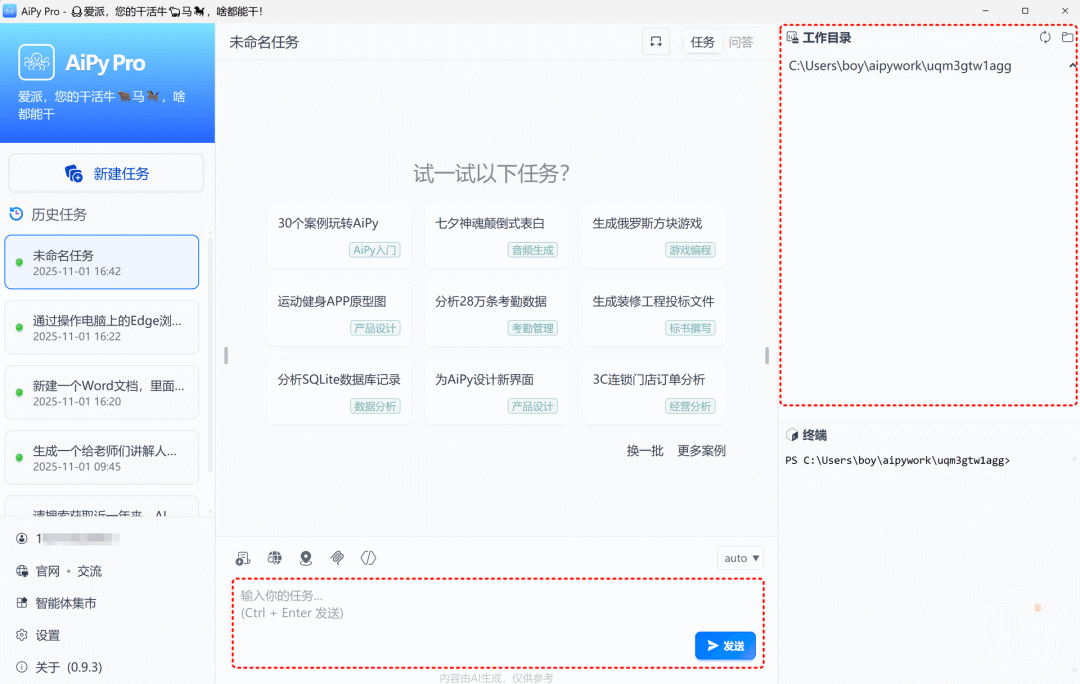
Task: Click the history list scrollbar
Action: 210,355
